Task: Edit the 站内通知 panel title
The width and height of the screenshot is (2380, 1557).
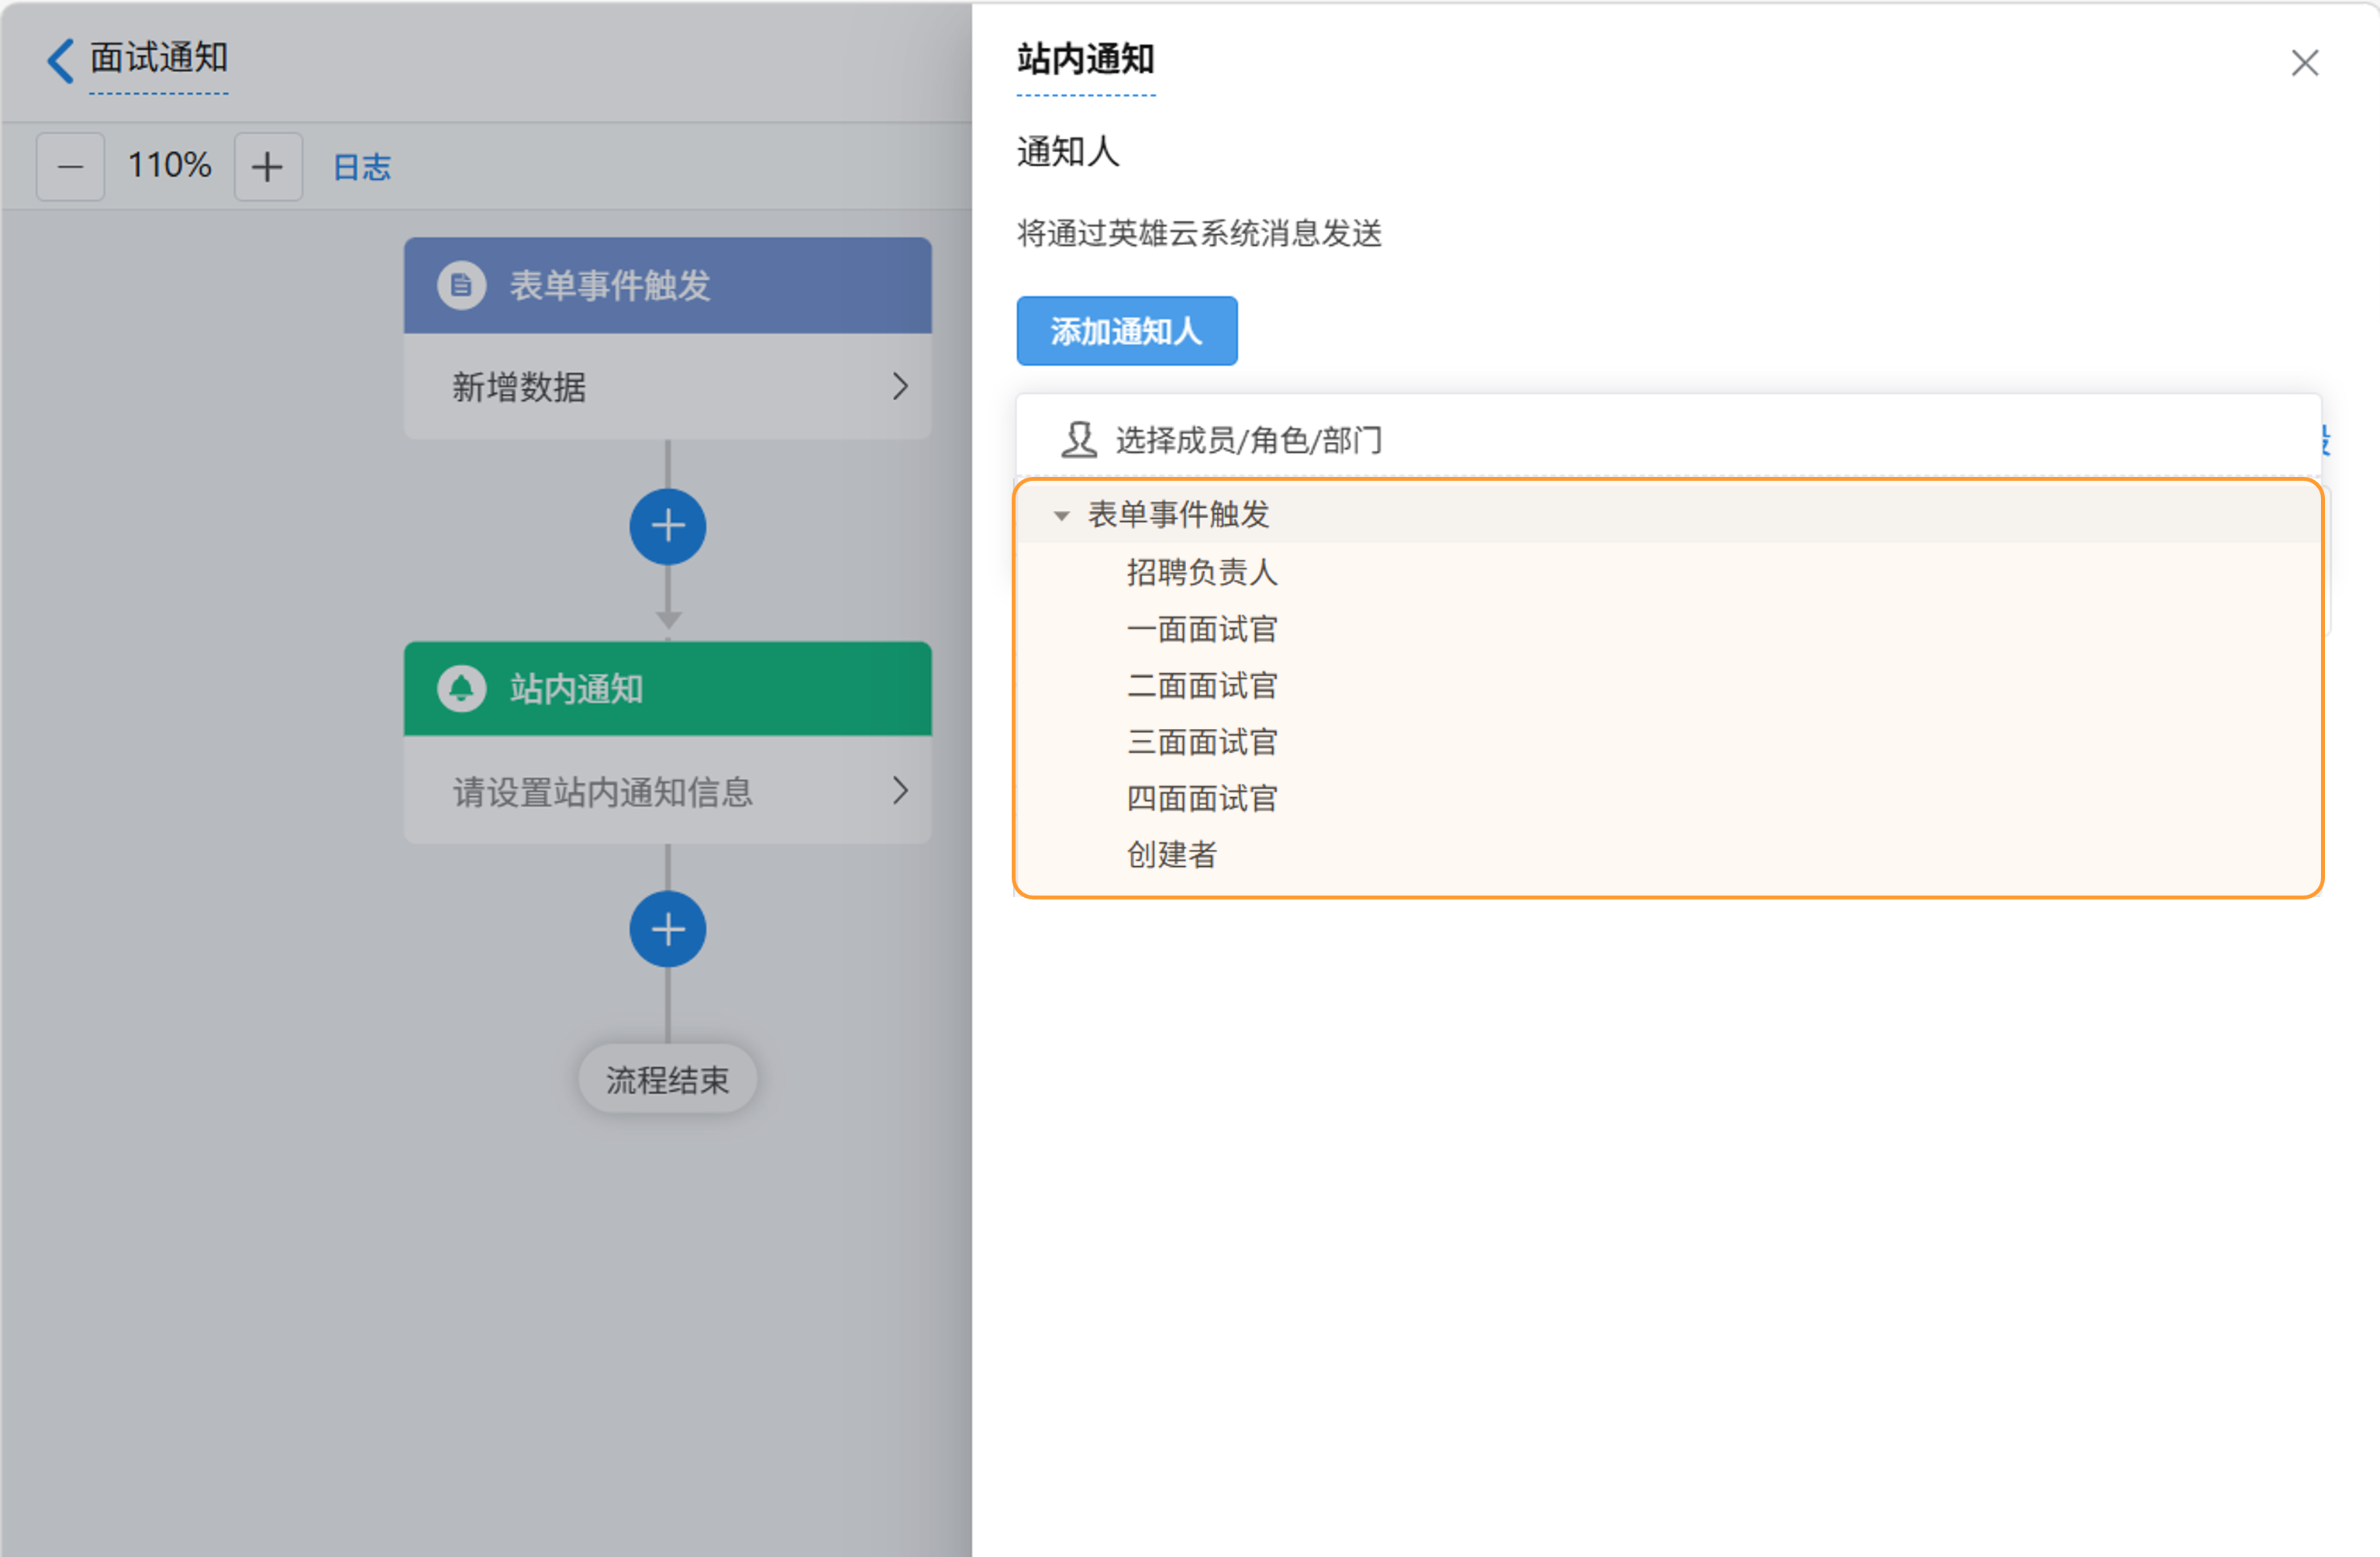Action: pyautogui.click(x=1085, y=60)
